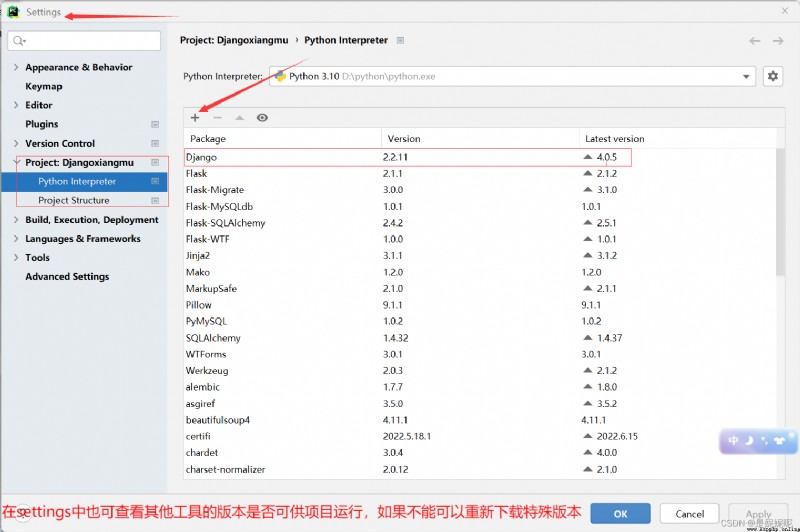Select the Flask package row
The height and width of the screenshot is (532, 800).
480,173
